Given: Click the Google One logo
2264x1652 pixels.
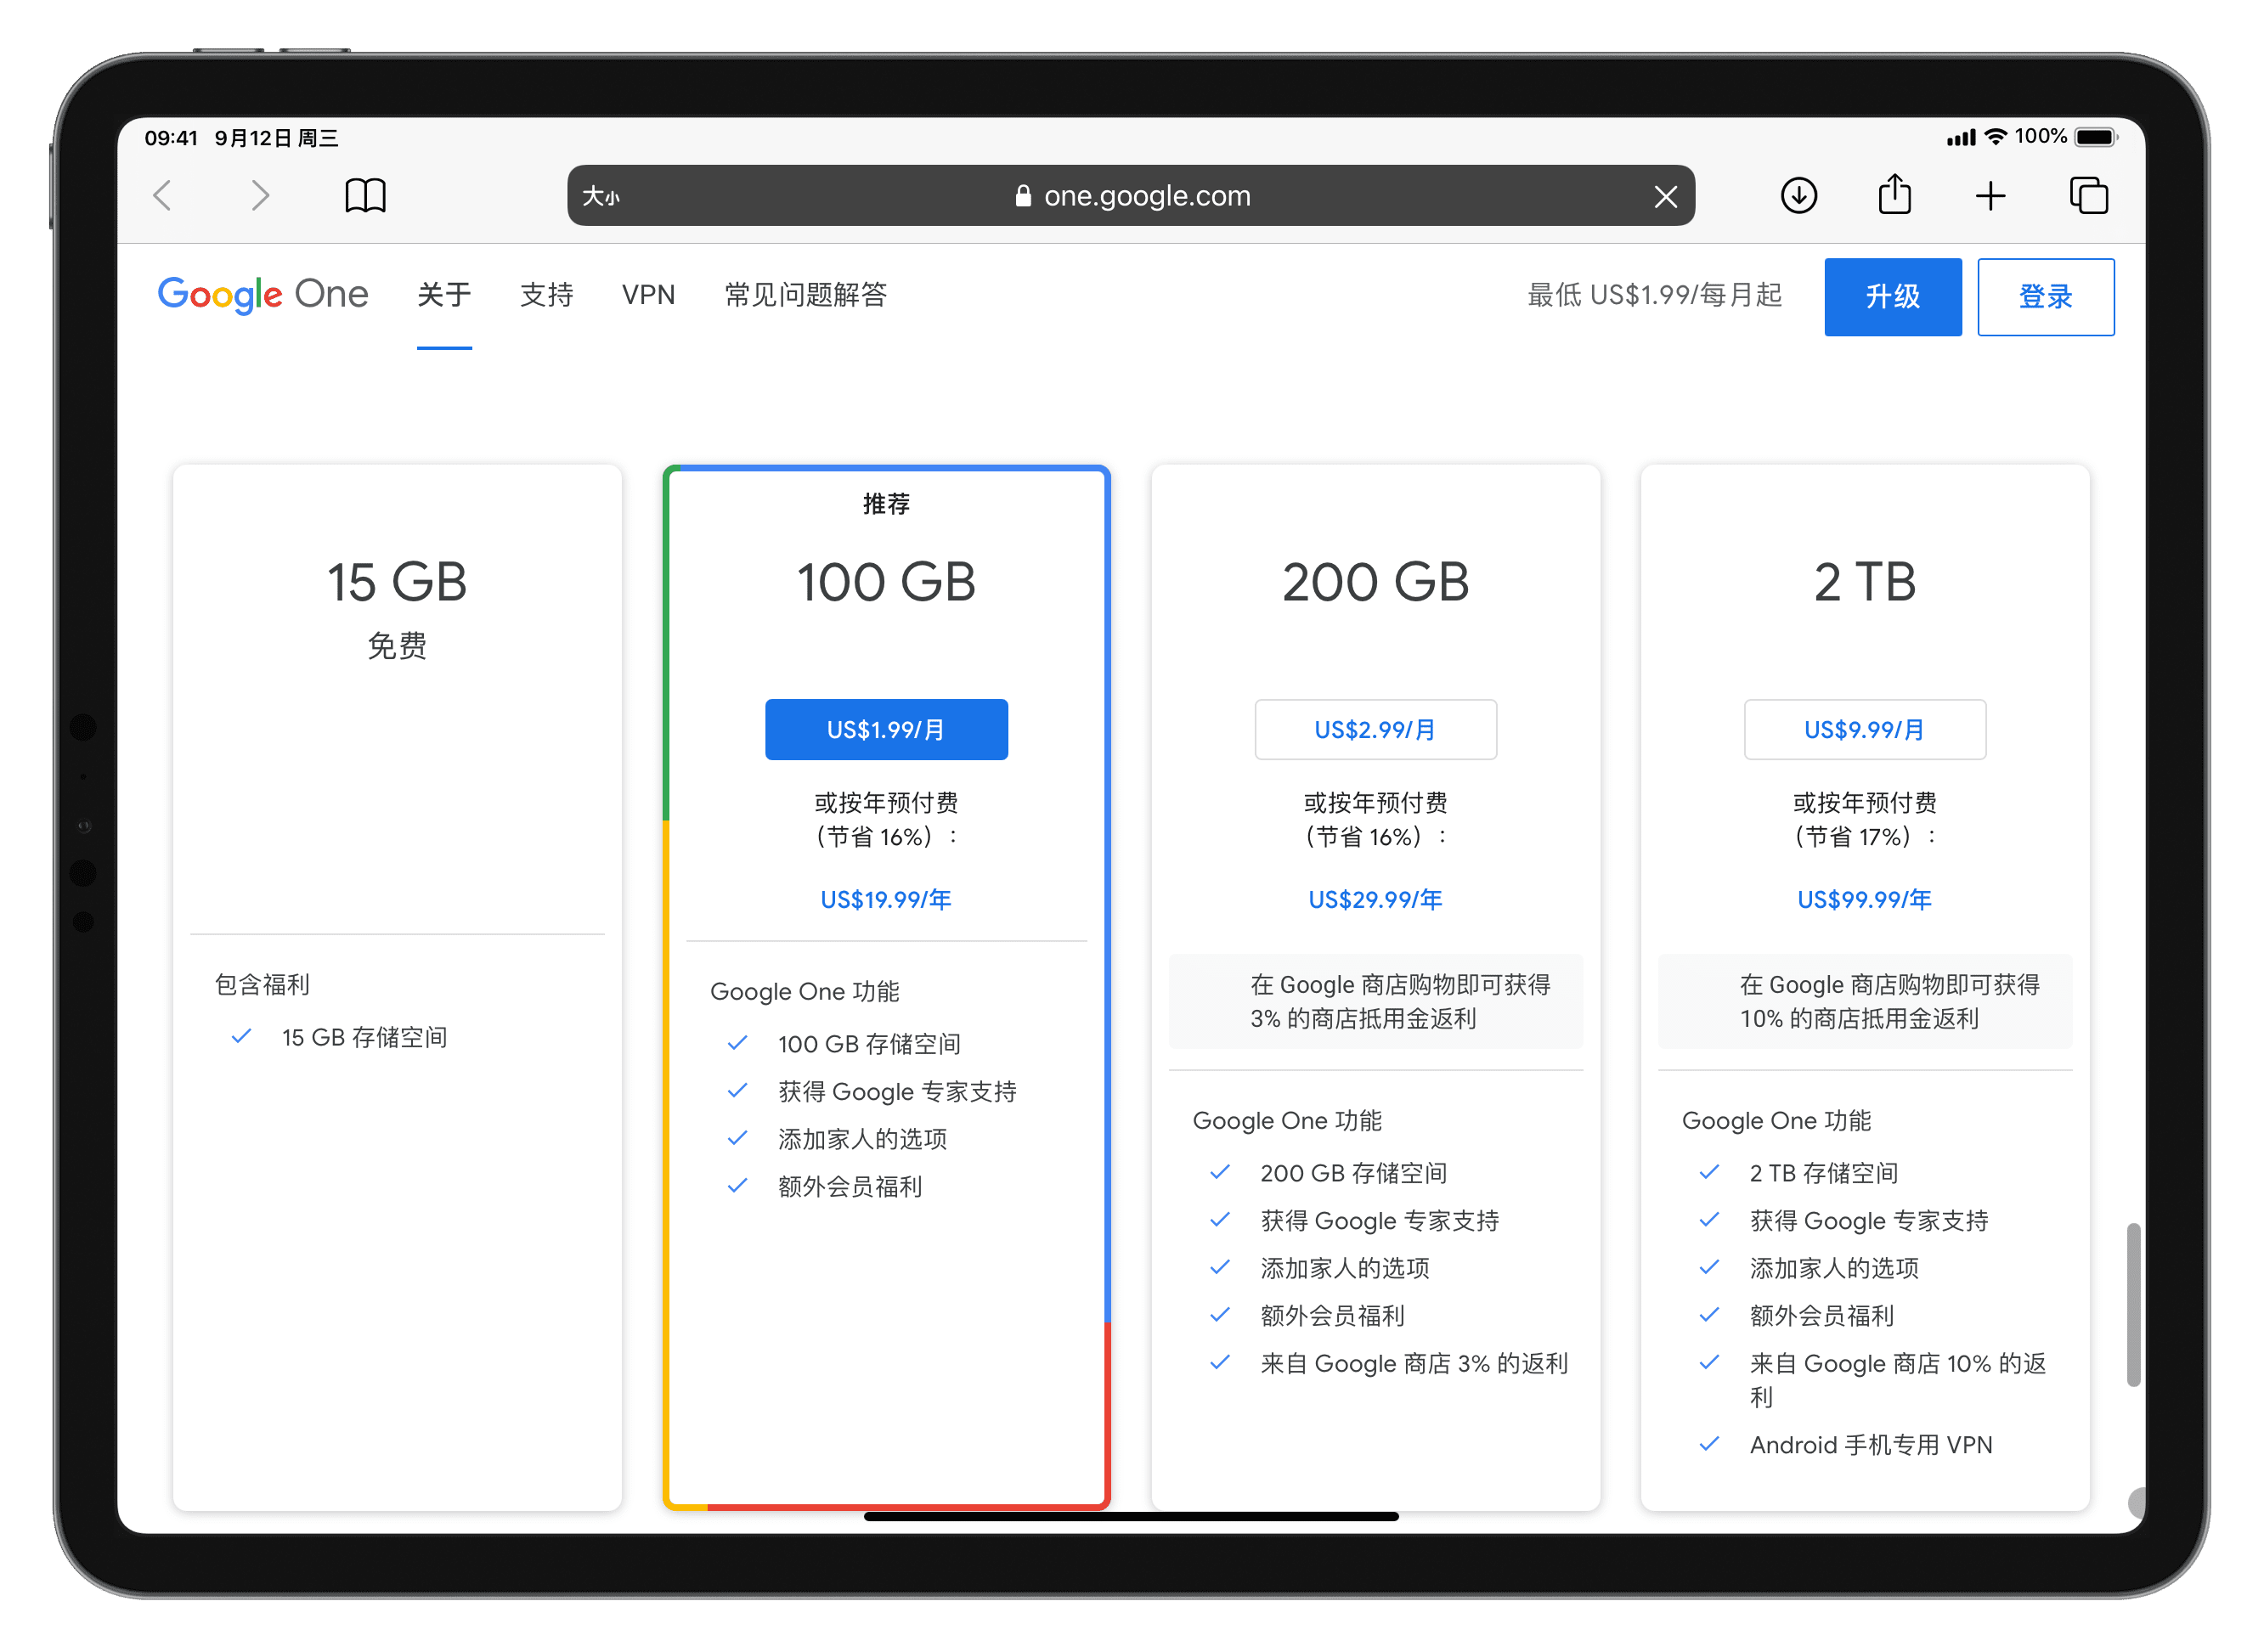Looking at the screenshot, I should 263,294.
